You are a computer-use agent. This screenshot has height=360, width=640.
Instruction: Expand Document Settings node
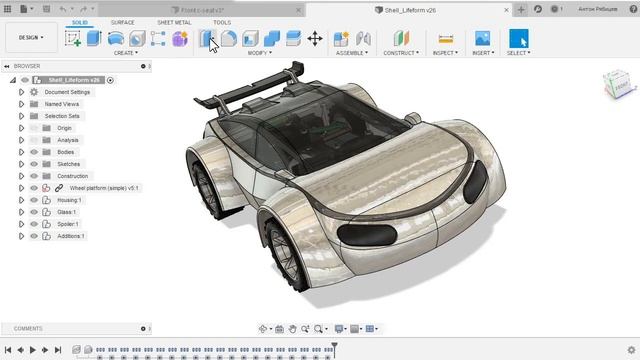[x=21, y=92]
